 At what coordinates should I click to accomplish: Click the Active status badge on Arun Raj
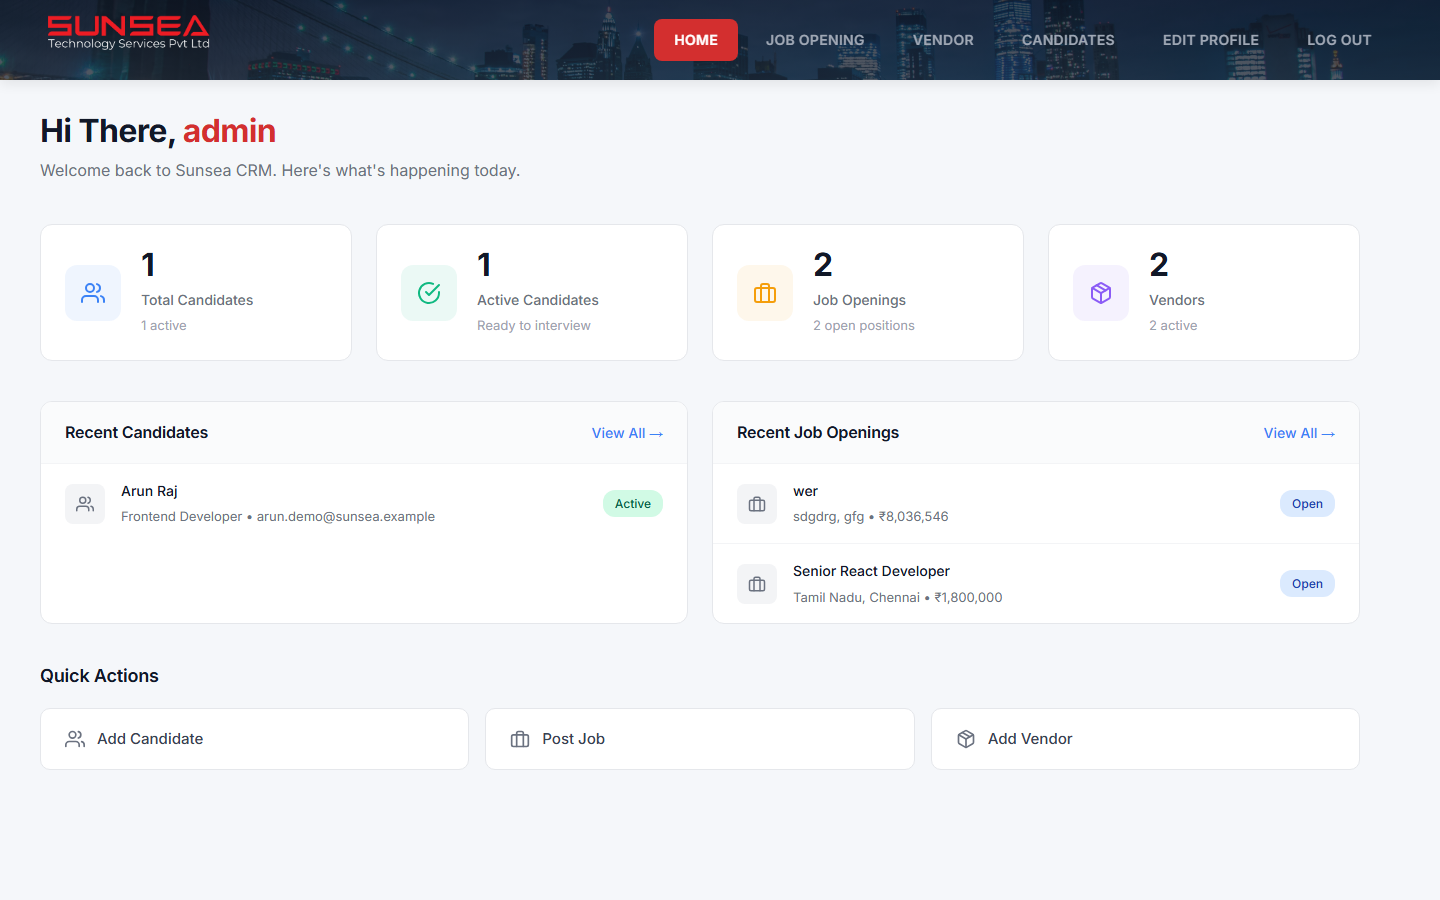point(633,503)
